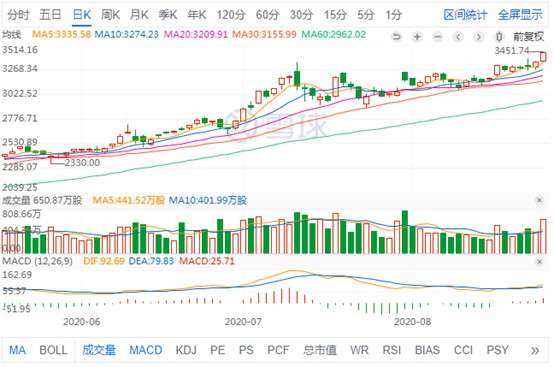
Task: Open the 前复权 adjustment dropdown
Action: point(529,36)
